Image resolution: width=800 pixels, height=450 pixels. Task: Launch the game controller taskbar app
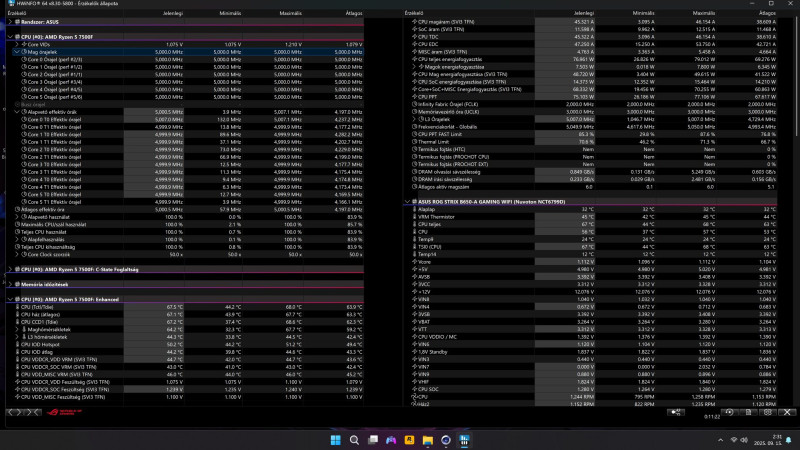pos(391,440)
